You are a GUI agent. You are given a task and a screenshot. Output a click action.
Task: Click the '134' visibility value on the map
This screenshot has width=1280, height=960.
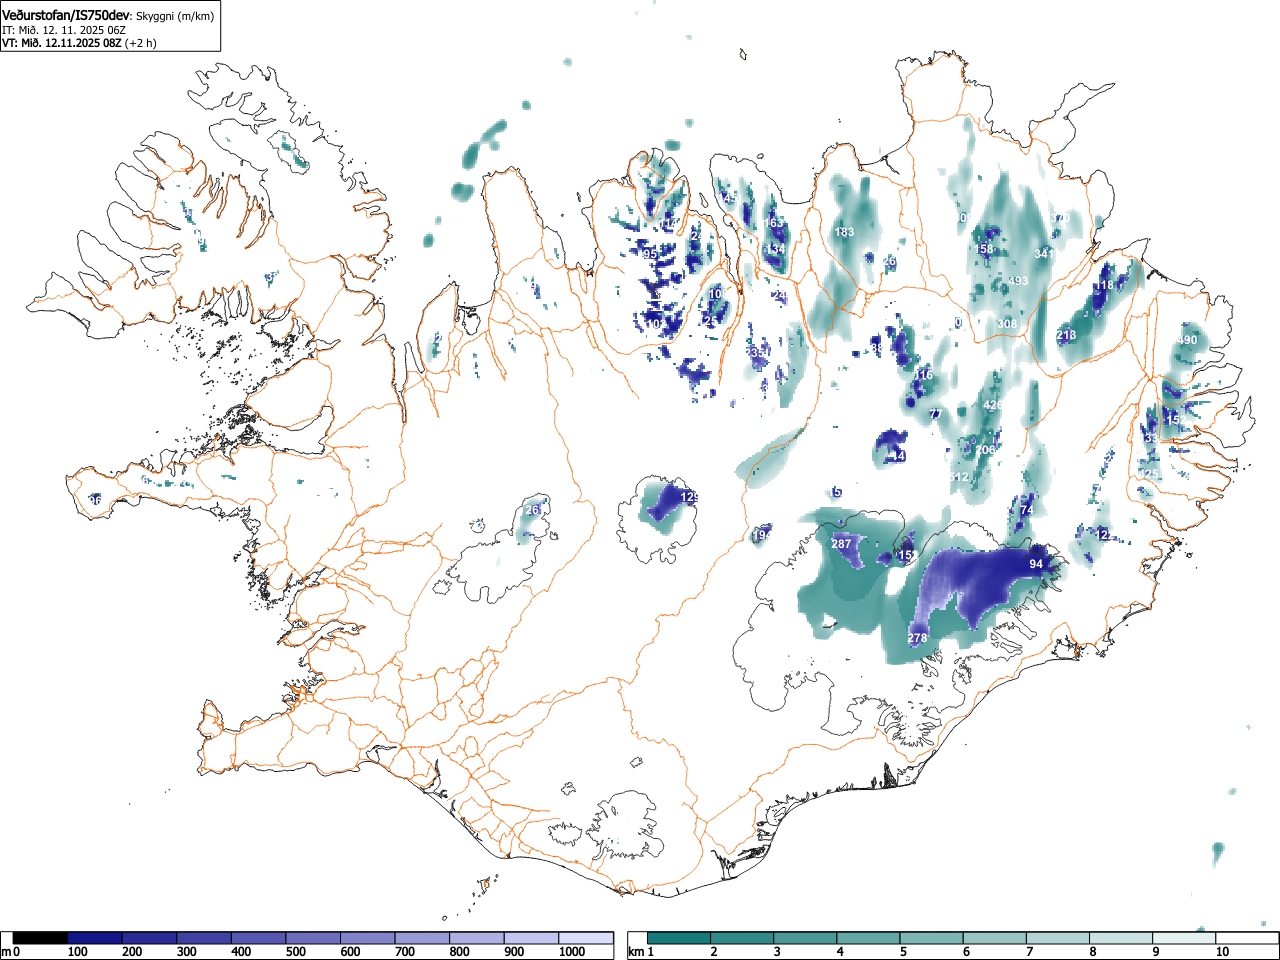[x=775, y=249]
